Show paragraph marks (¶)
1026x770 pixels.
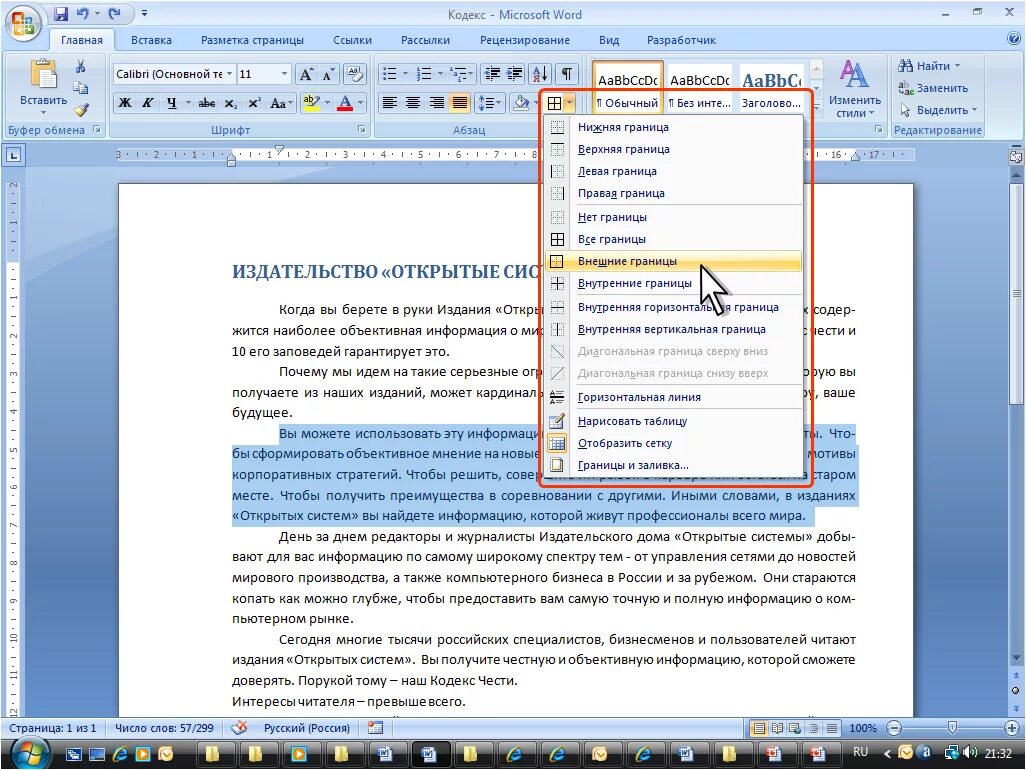tap(567, 74)
